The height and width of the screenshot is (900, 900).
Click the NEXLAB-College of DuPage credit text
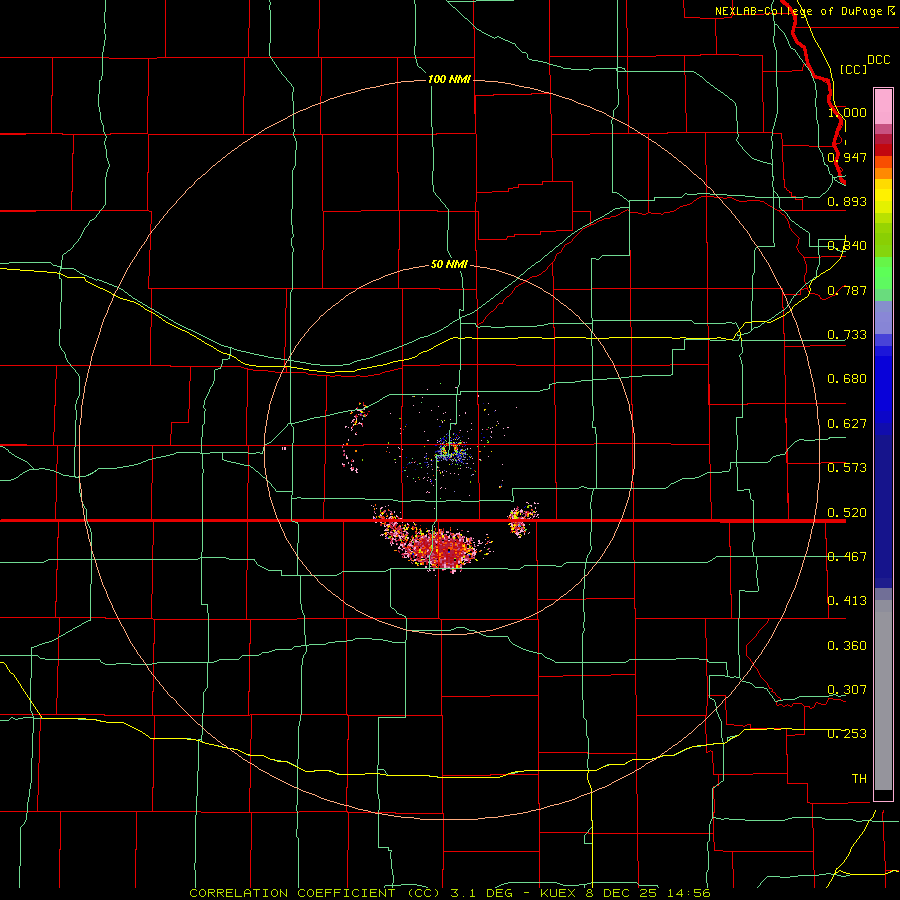point(805,11)
